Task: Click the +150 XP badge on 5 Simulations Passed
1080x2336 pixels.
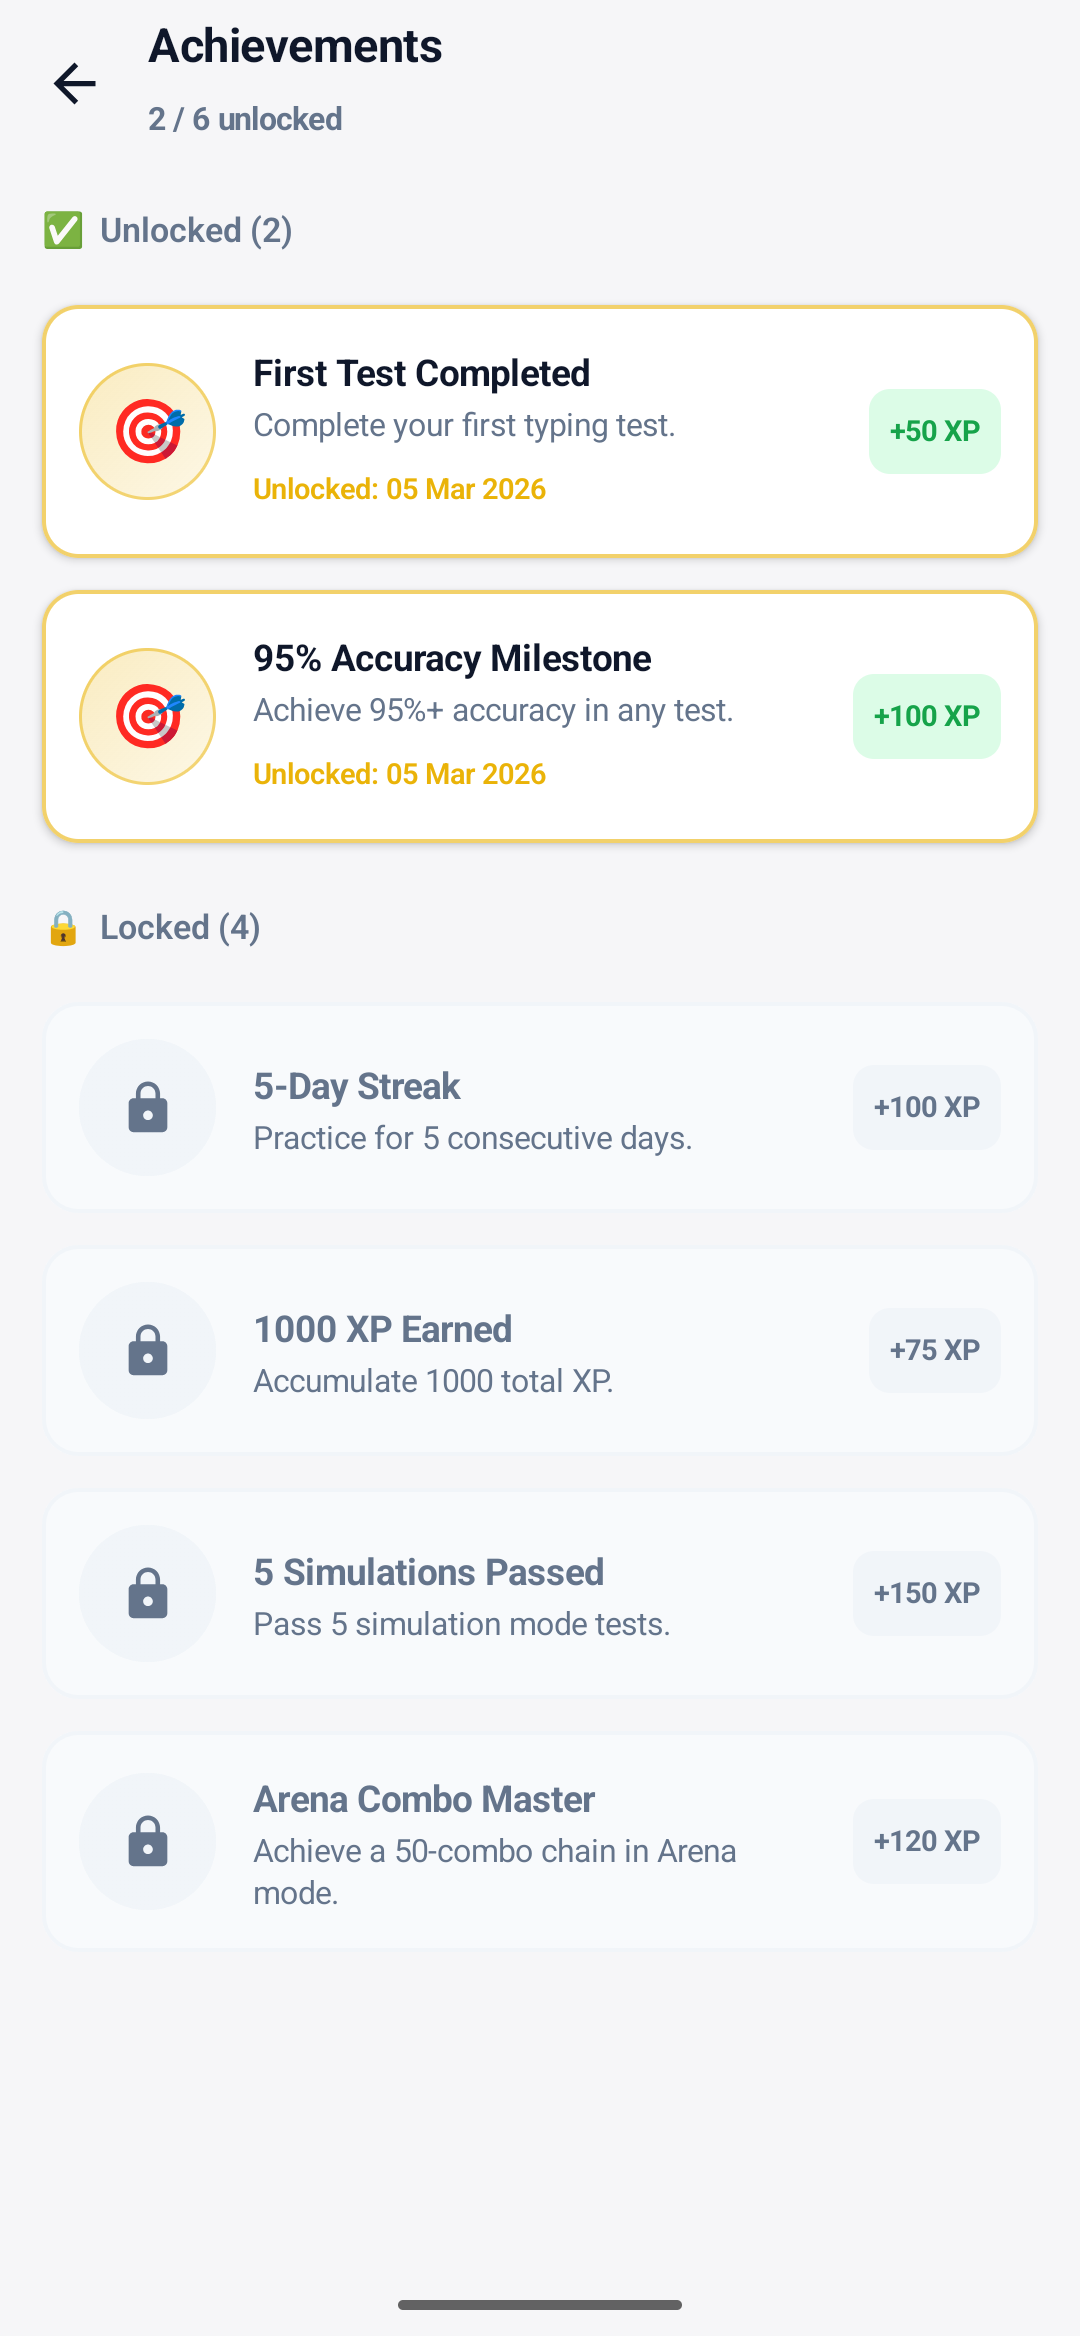Action: coord(926,1593)
